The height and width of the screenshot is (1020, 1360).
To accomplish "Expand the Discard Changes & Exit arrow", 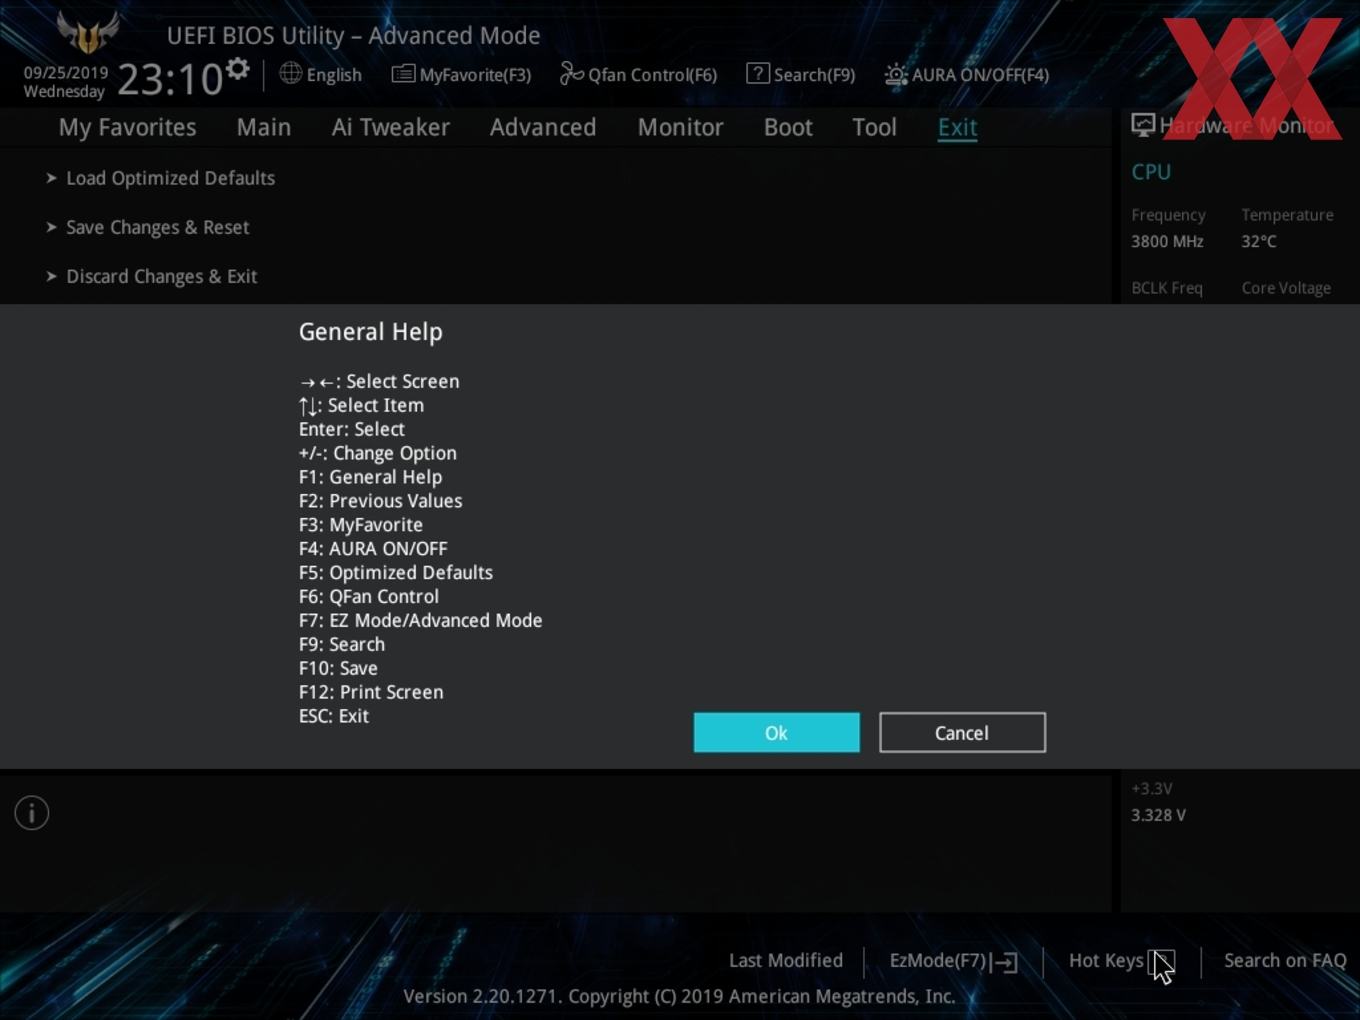I will [51, 276].
